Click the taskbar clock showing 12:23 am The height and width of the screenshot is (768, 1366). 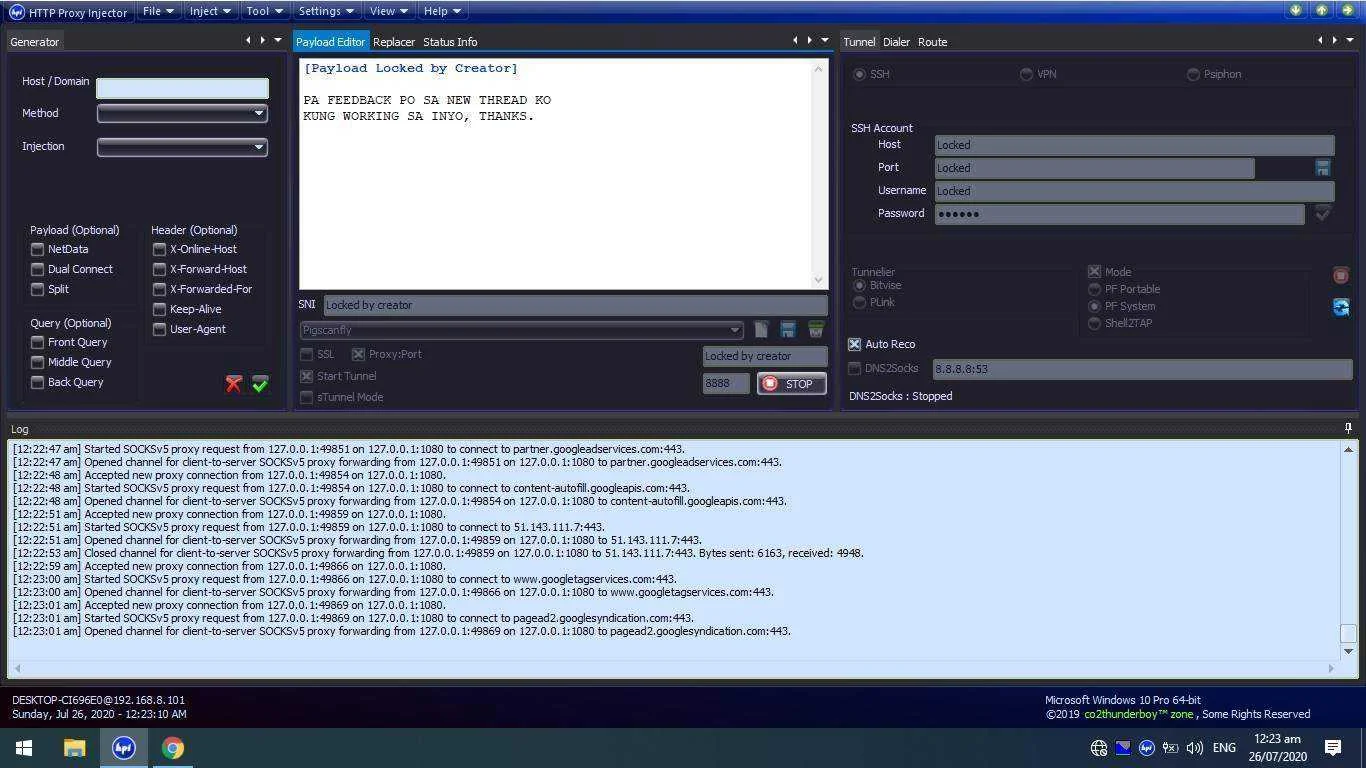(1276, 747)
